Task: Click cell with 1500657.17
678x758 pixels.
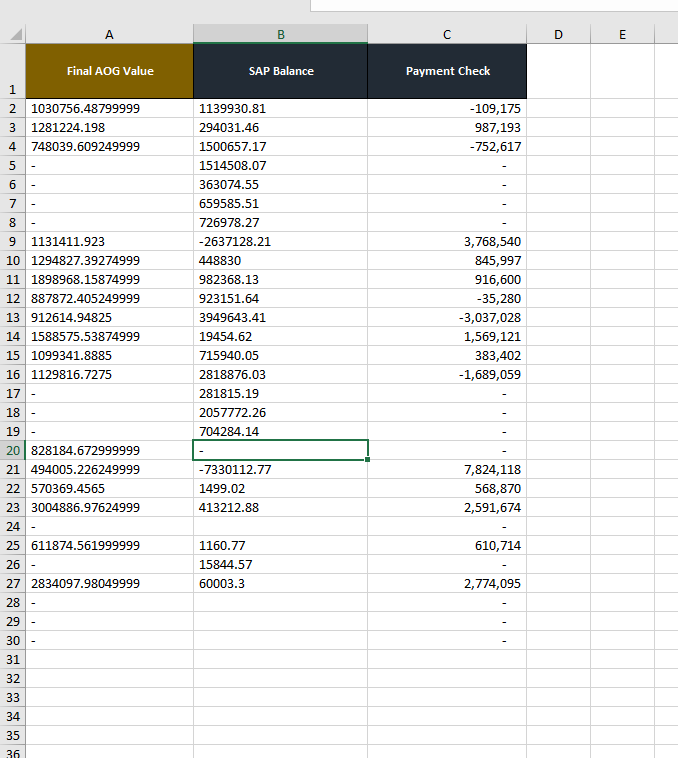Action: 280,146
